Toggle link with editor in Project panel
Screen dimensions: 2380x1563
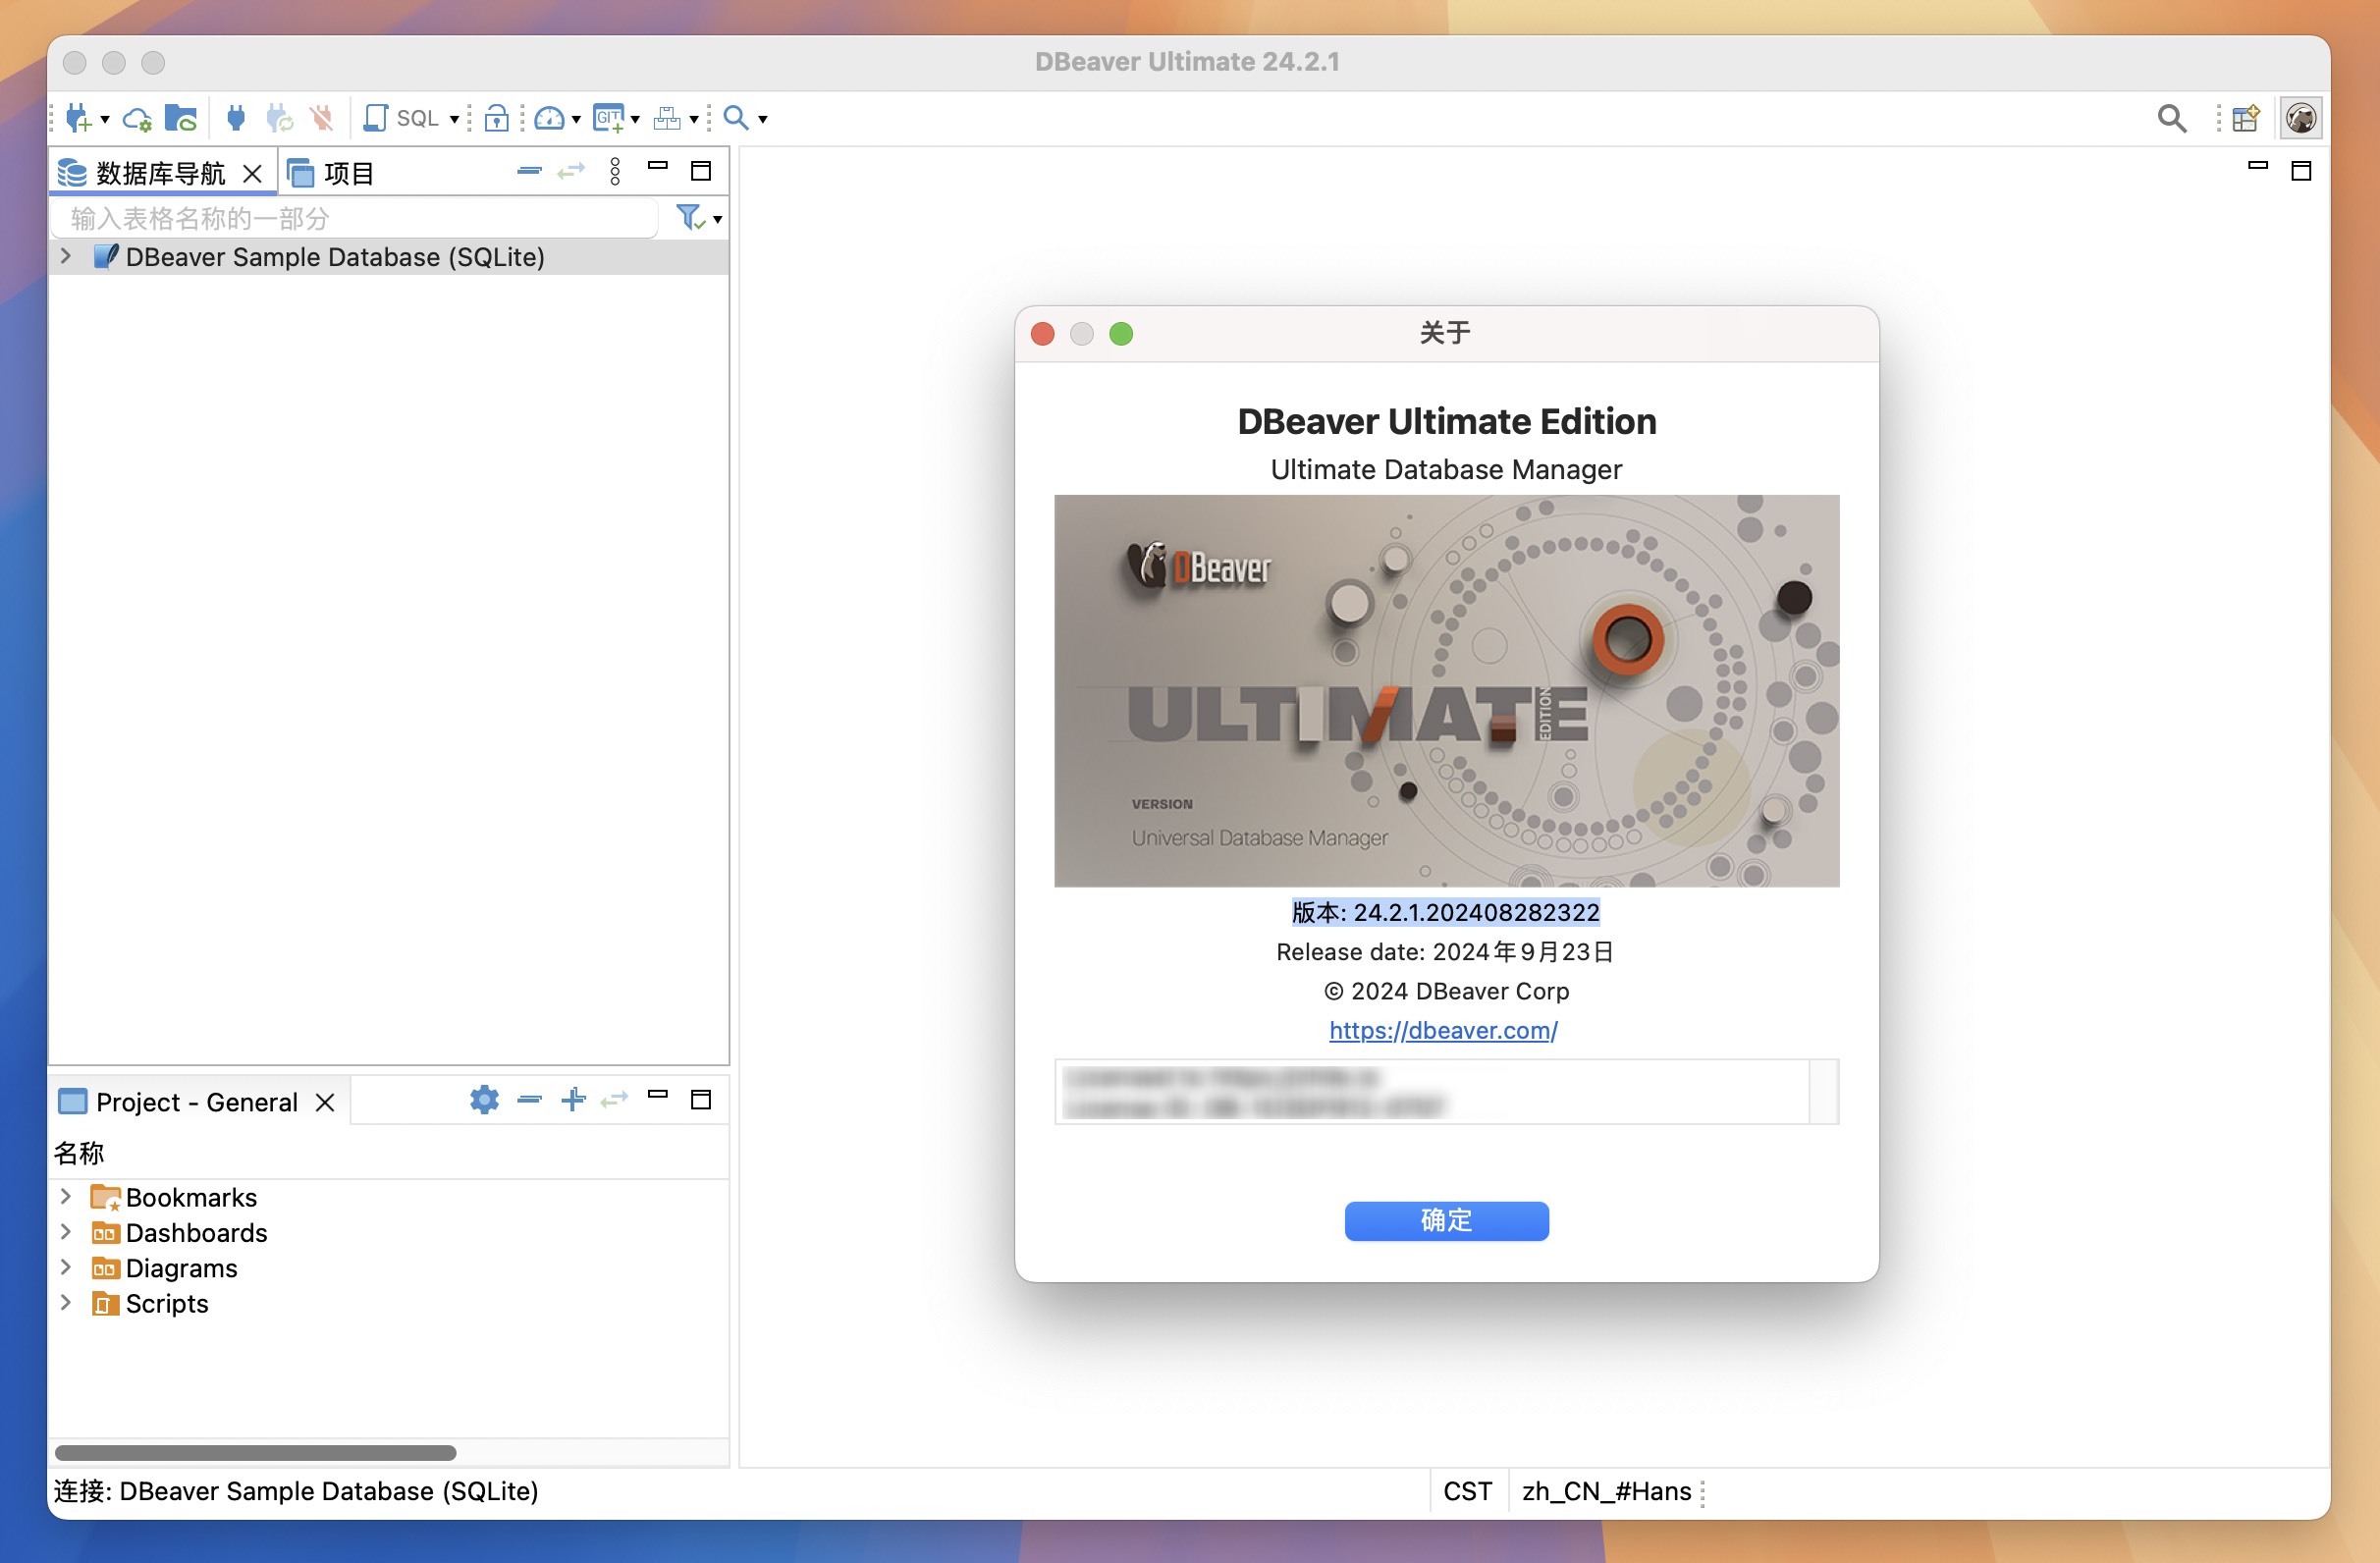(x=614, y=1100)
